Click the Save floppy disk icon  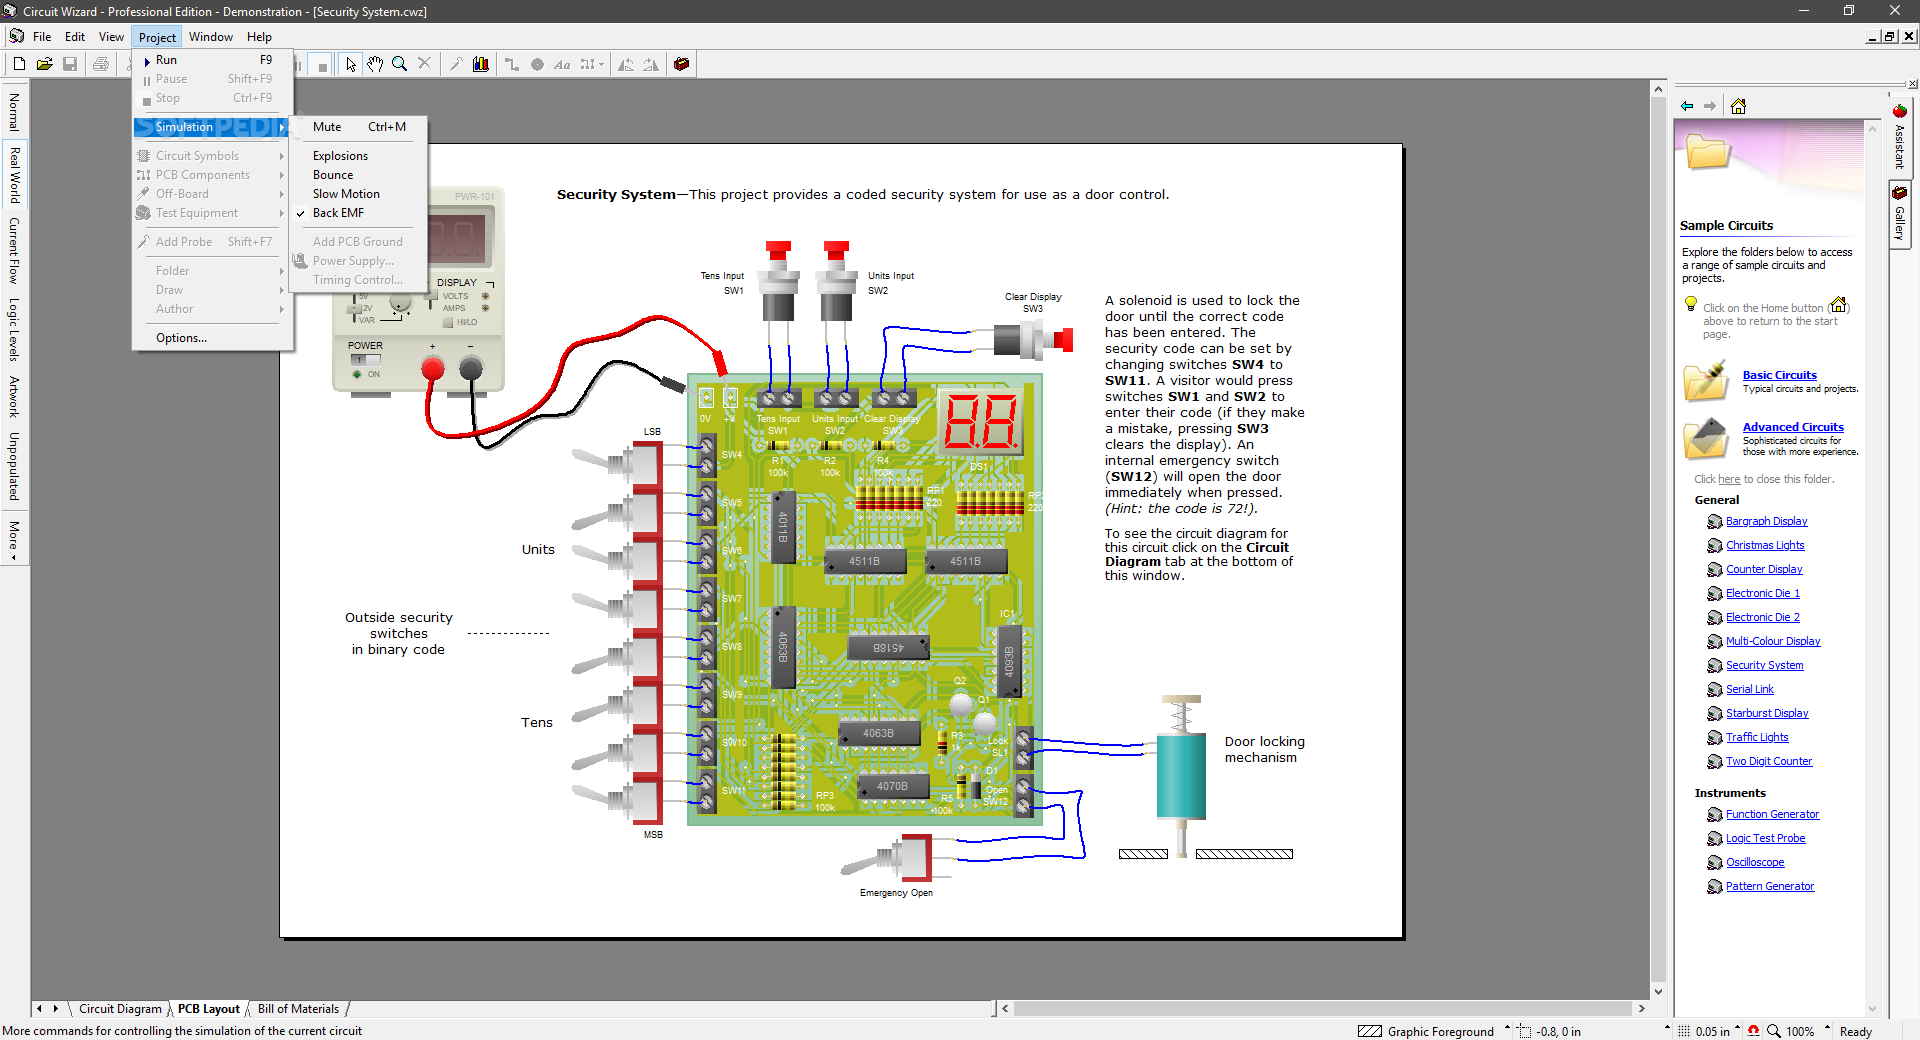pos(70,64)
